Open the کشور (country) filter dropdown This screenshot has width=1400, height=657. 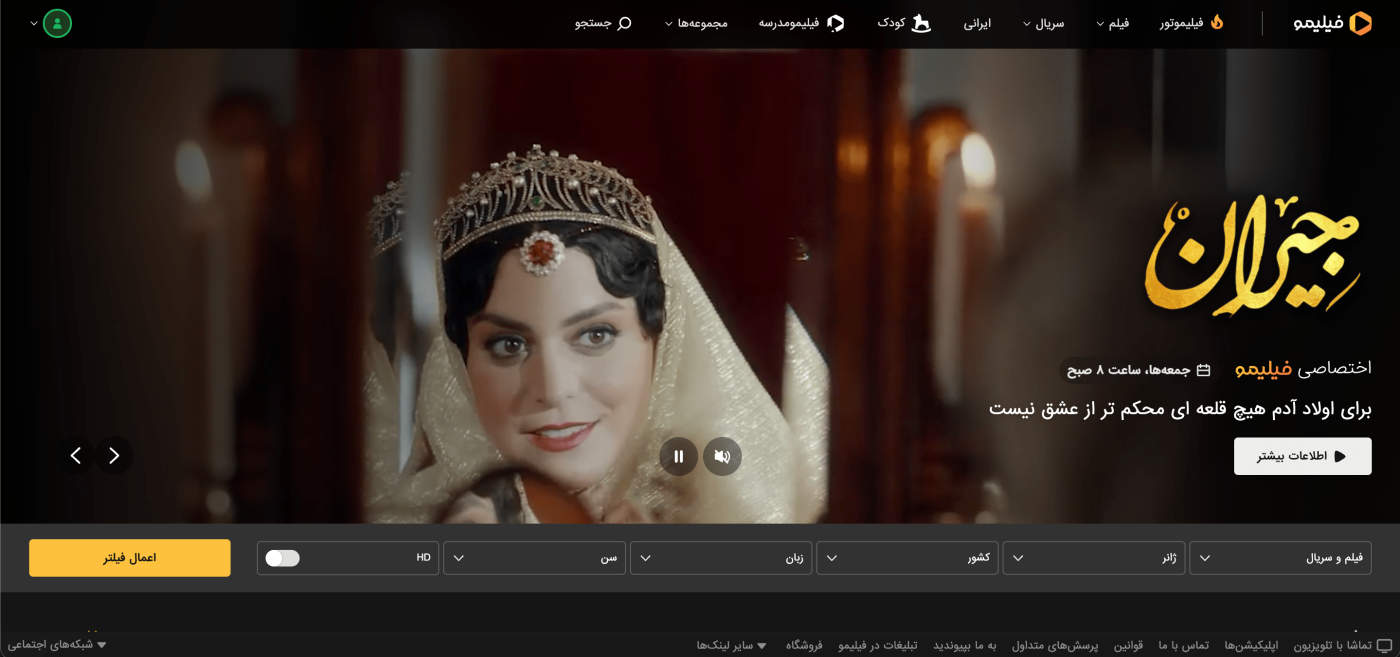point(907,557)
